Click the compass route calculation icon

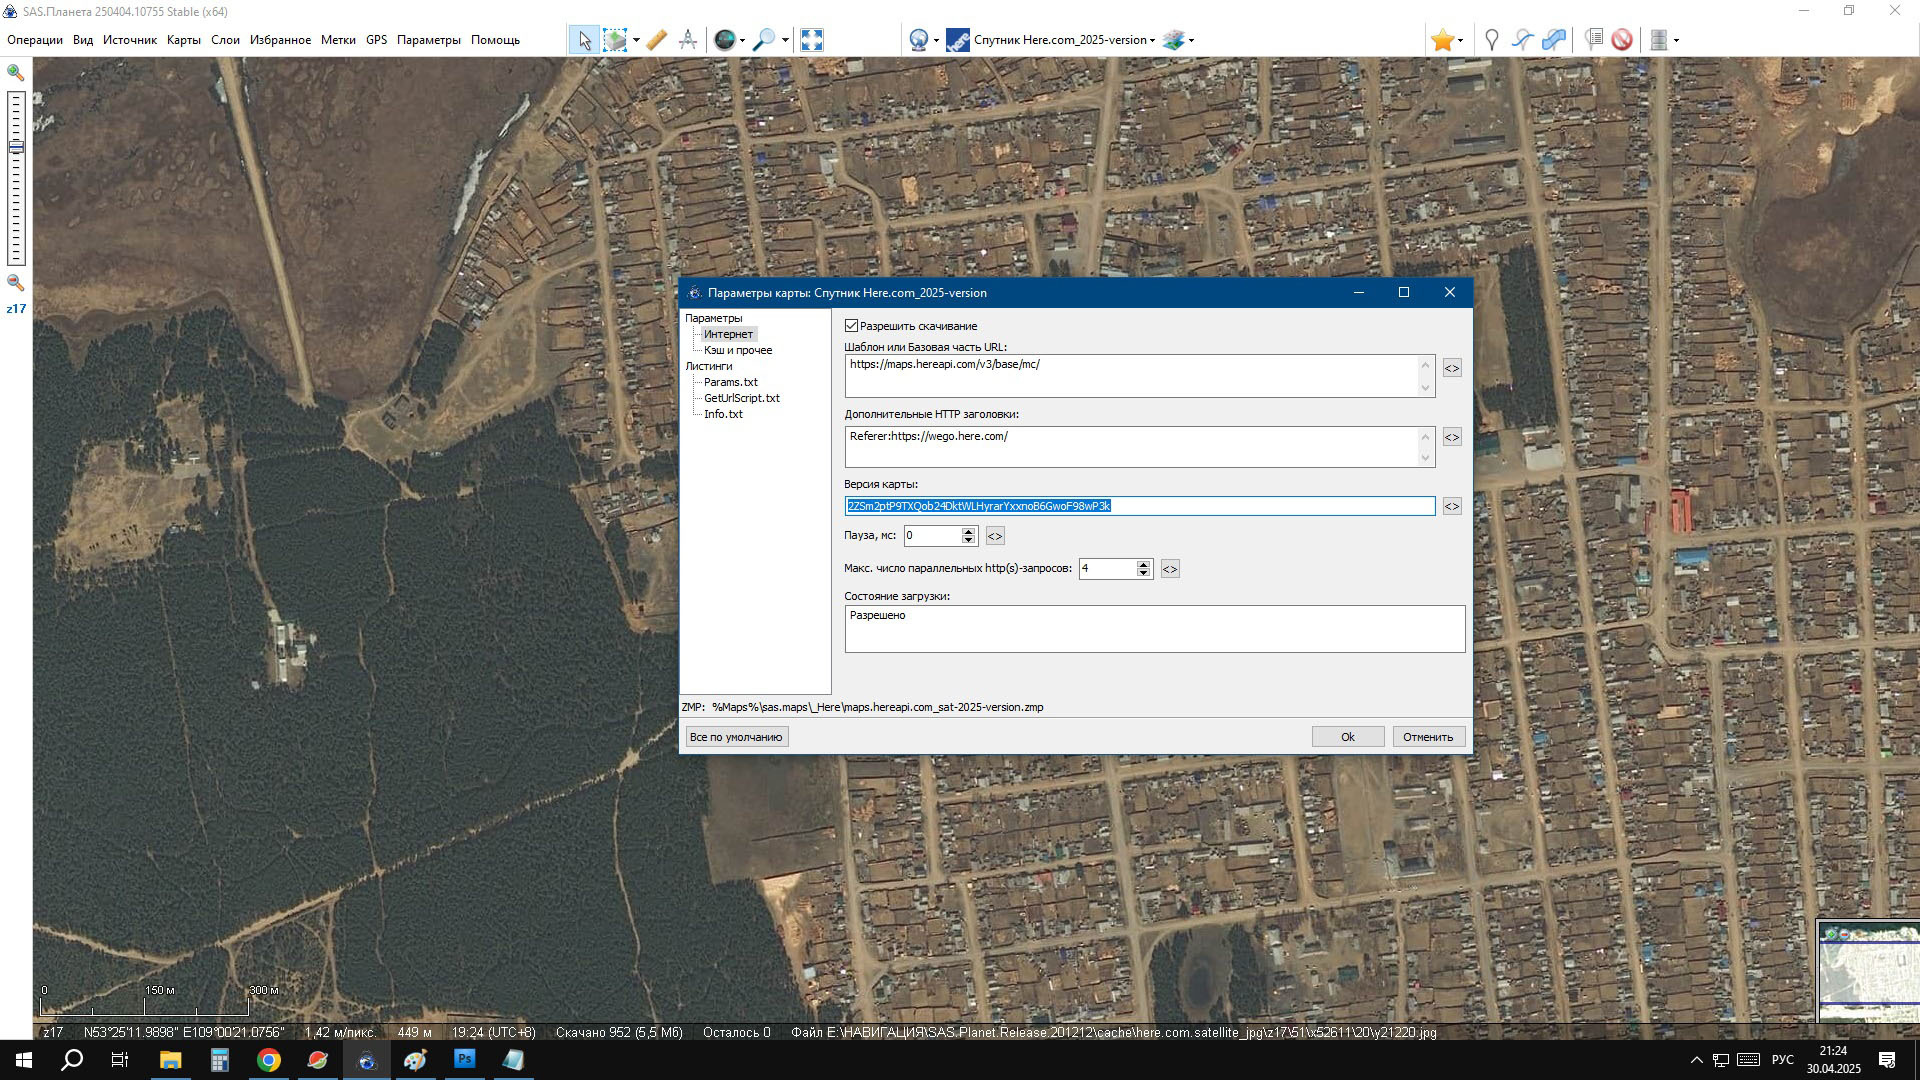tap(688, 40)
